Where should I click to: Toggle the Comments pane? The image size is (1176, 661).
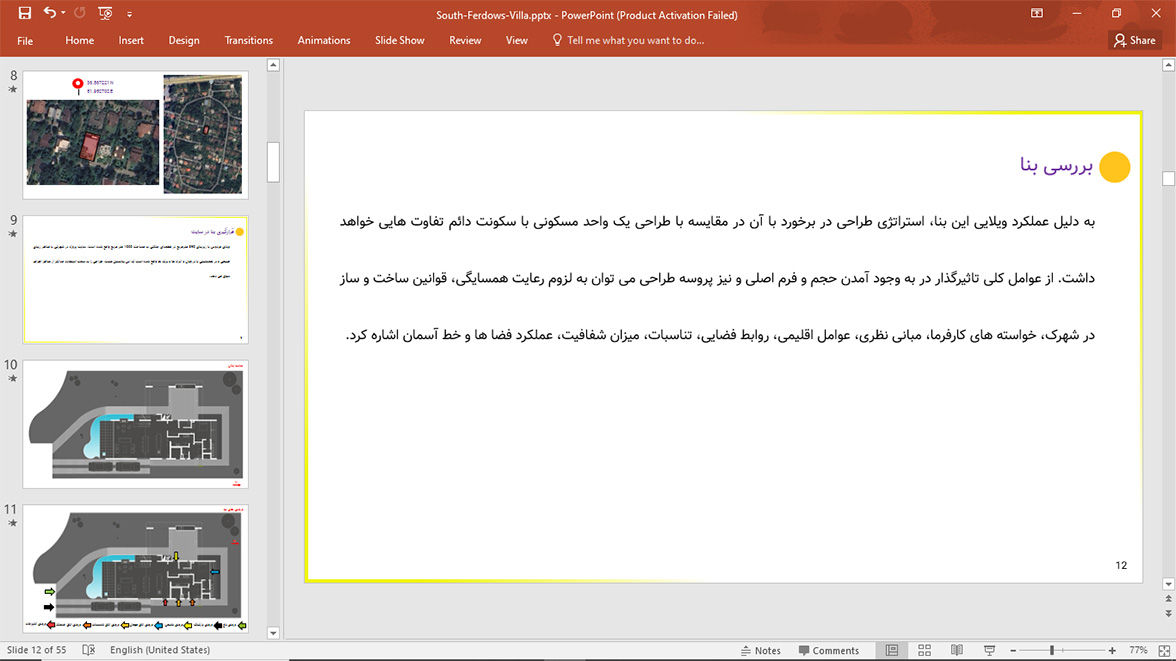click(x=829, y=650)
